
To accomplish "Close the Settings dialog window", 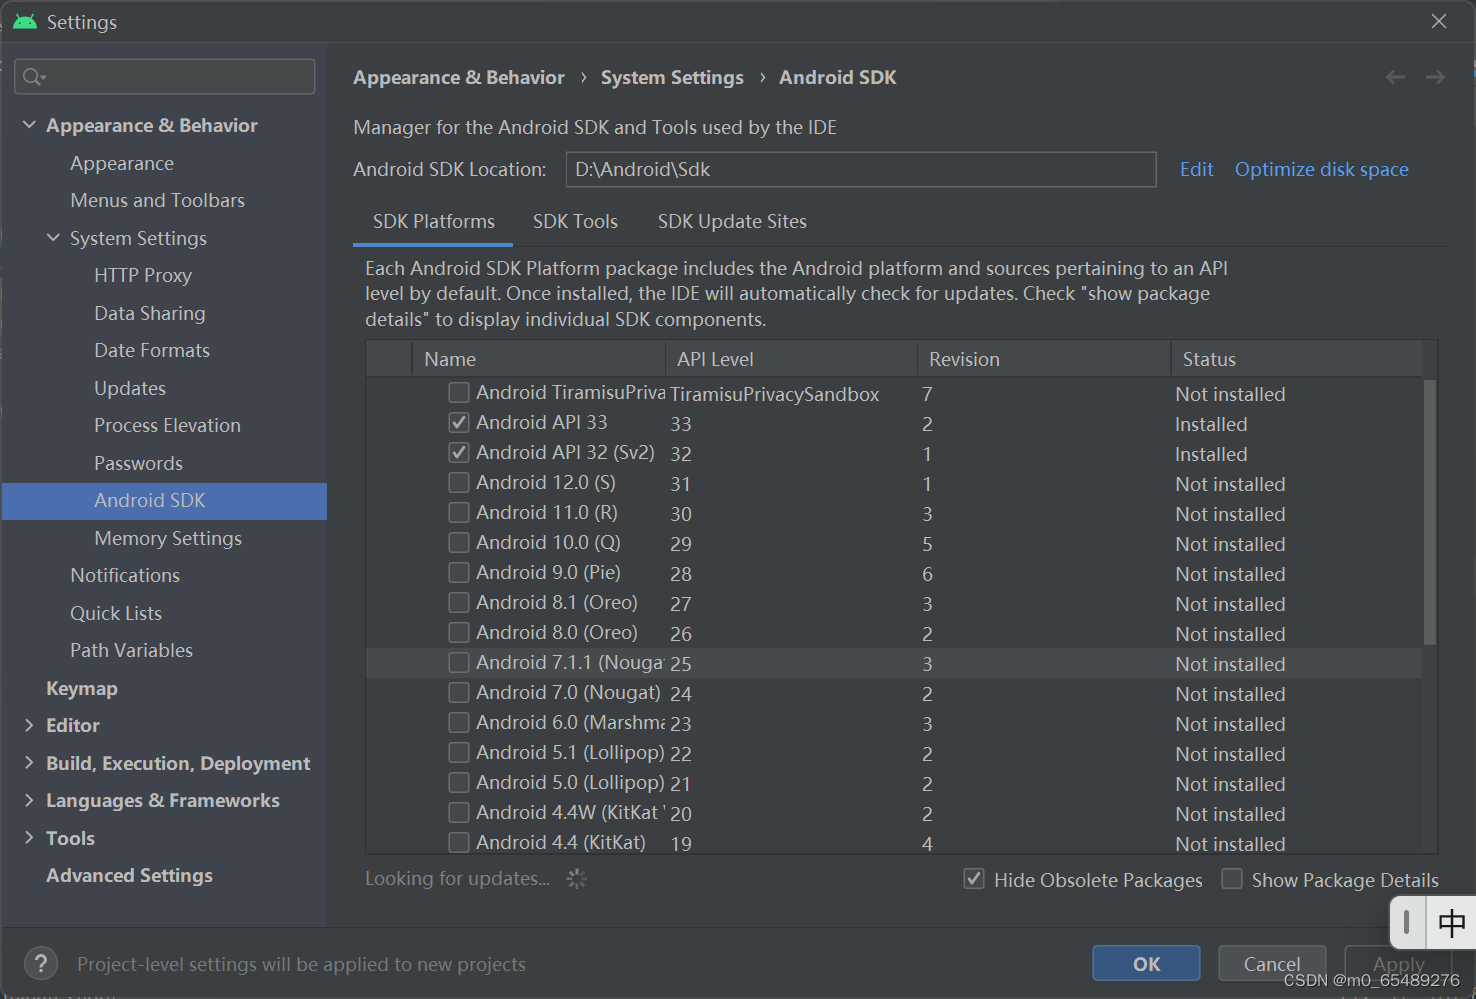I will 1439,21.
